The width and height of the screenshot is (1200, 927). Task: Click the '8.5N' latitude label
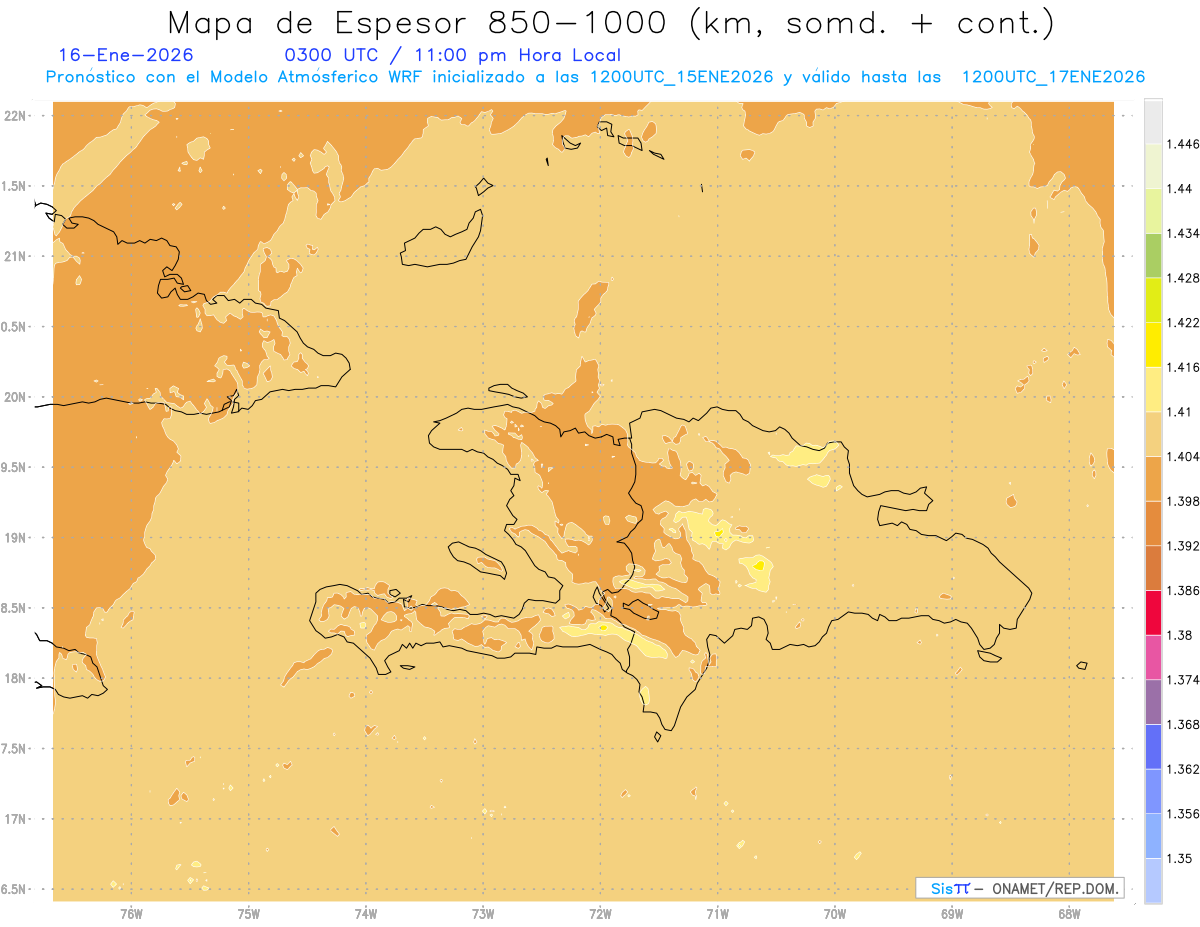coord(15,609)
